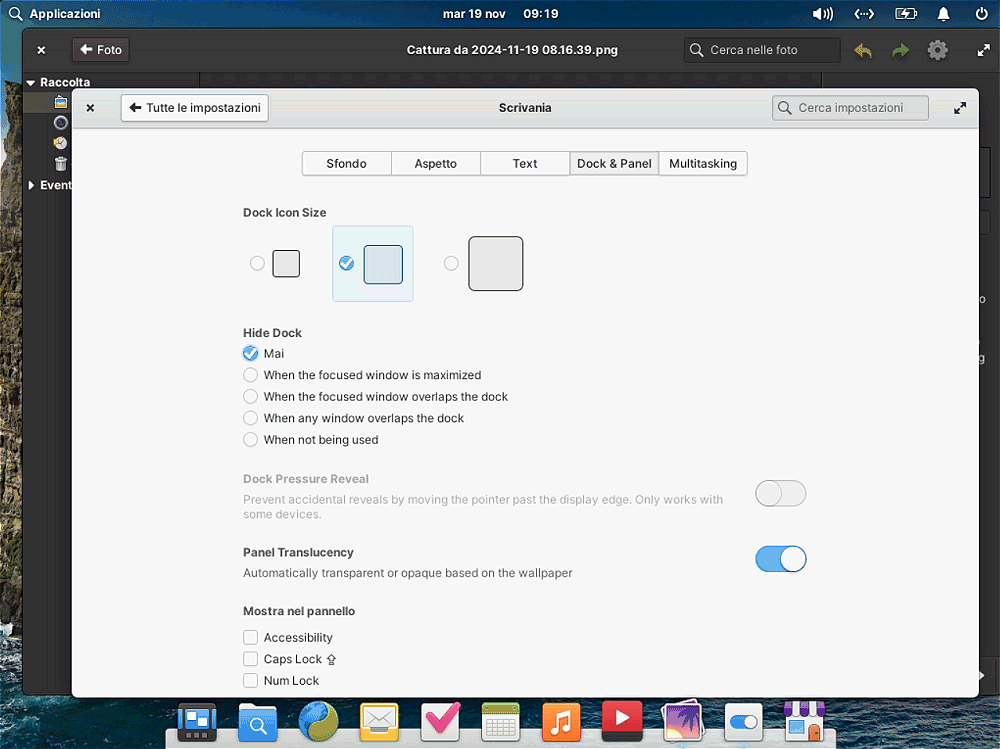
Task: Click the Cerca nelle foto search field
Action: (762, 50)
